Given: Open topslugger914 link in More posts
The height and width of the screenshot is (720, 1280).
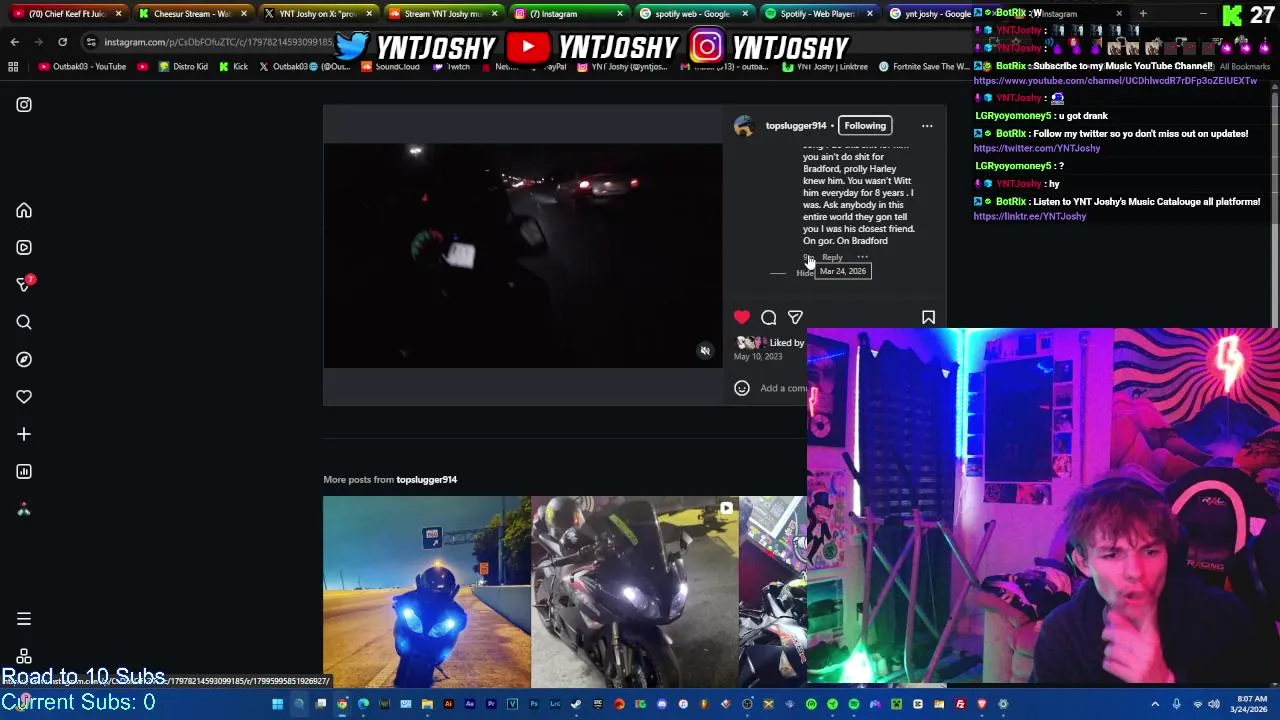Looking at the screenshot, I should [x=427, y=480].
